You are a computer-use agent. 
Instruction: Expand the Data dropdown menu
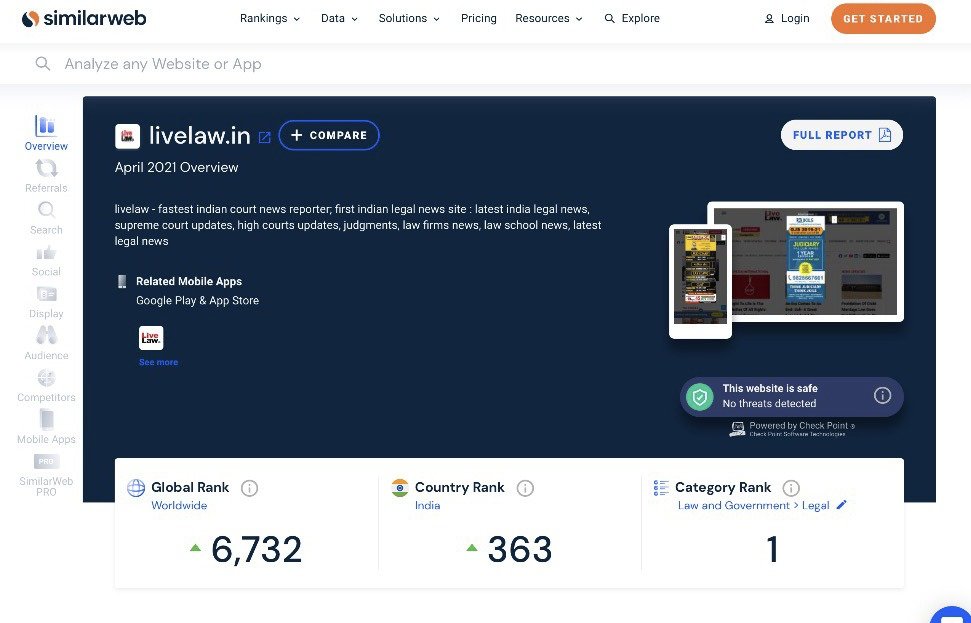(x=339, y=18)
